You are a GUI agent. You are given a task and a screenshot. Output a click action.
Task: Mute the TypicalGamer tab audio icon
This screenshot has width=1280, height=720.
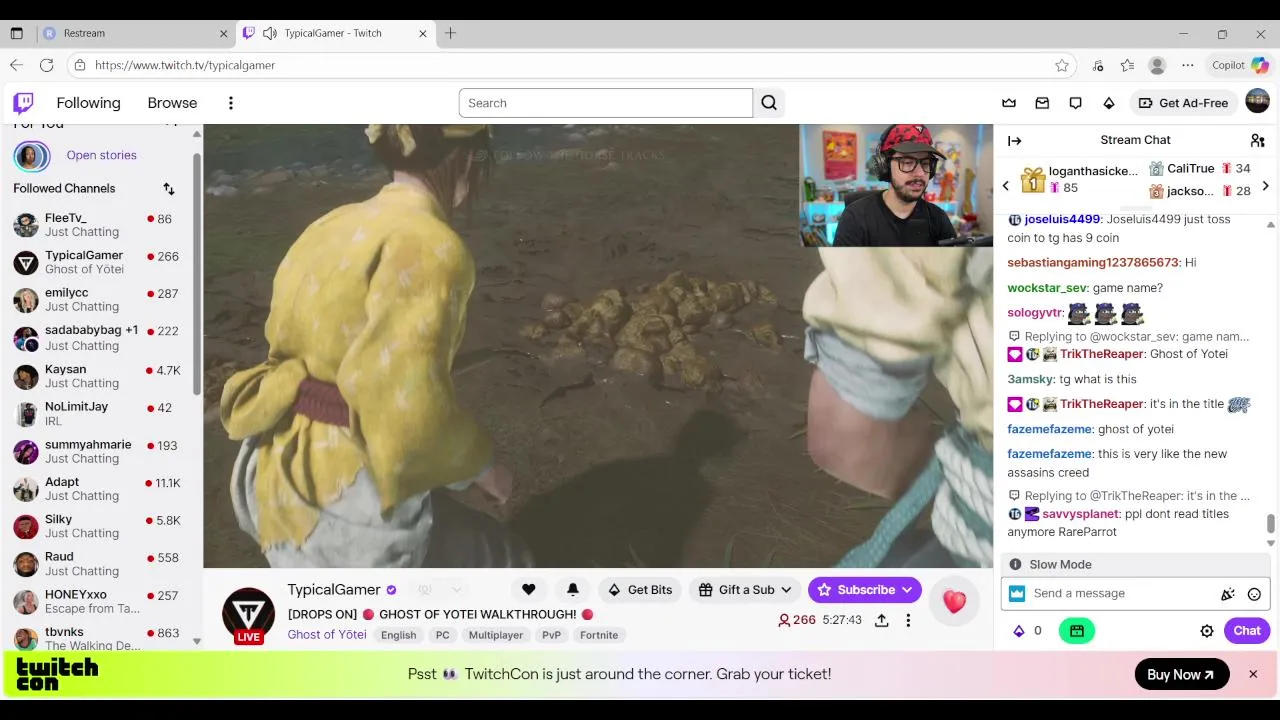pyautogui.click(x=269, y=33)
